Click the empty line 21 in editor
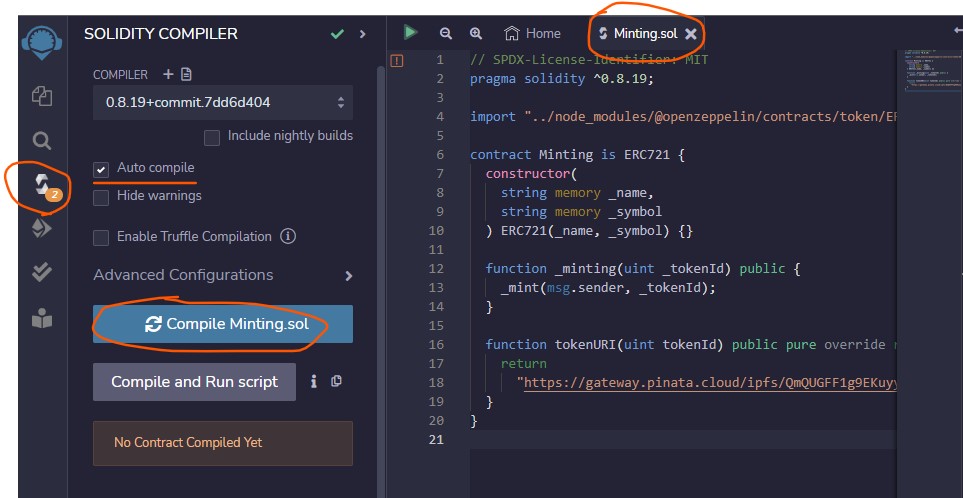Screen dimensions: 963x498 (x=682, y=440)
